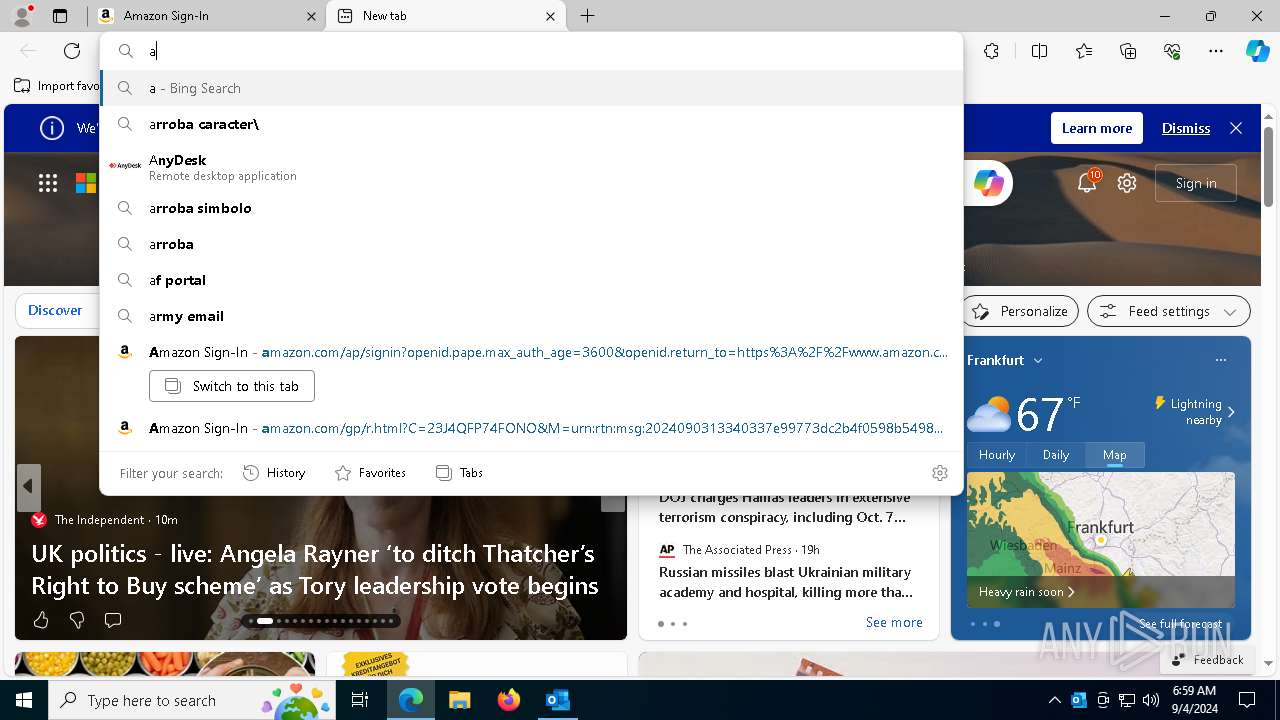Open the notifications bell icon
This screenshot has height=720, width=1280.
pos(1087,183)
